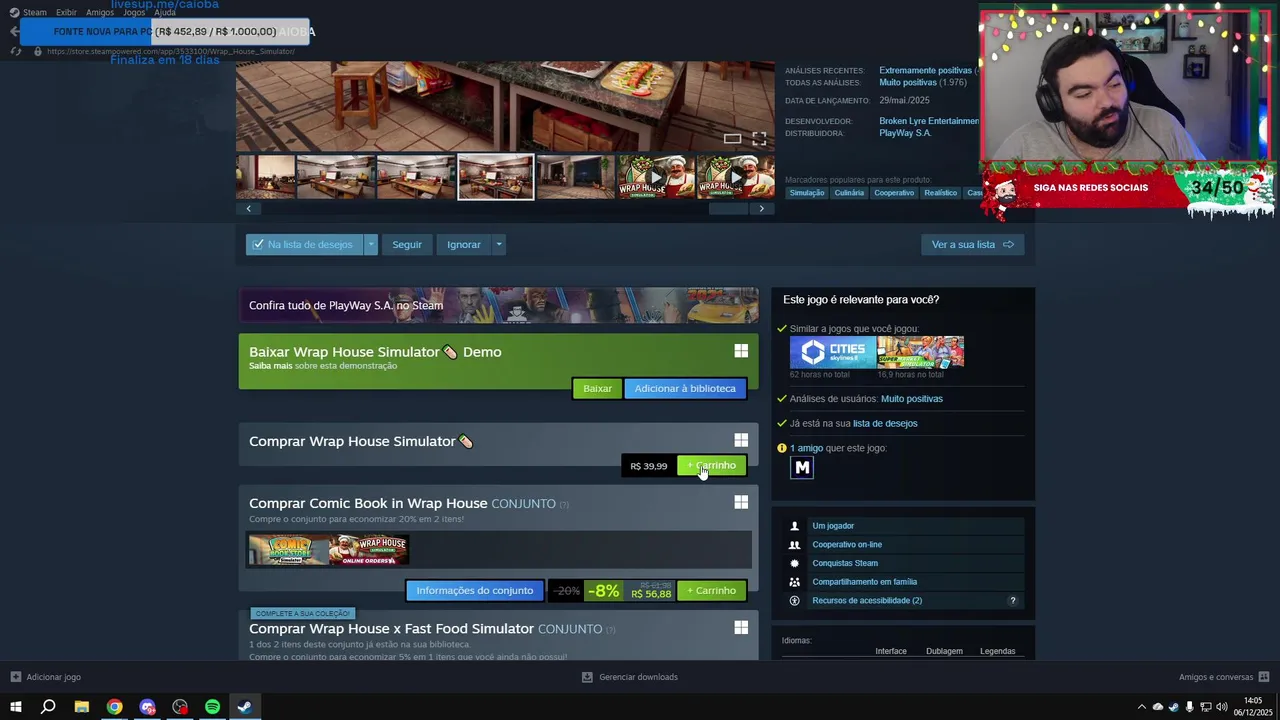The image size is (1280, 720).
Task: Open the dropdown arrow next to Ignorar
Action: (498, 244)
